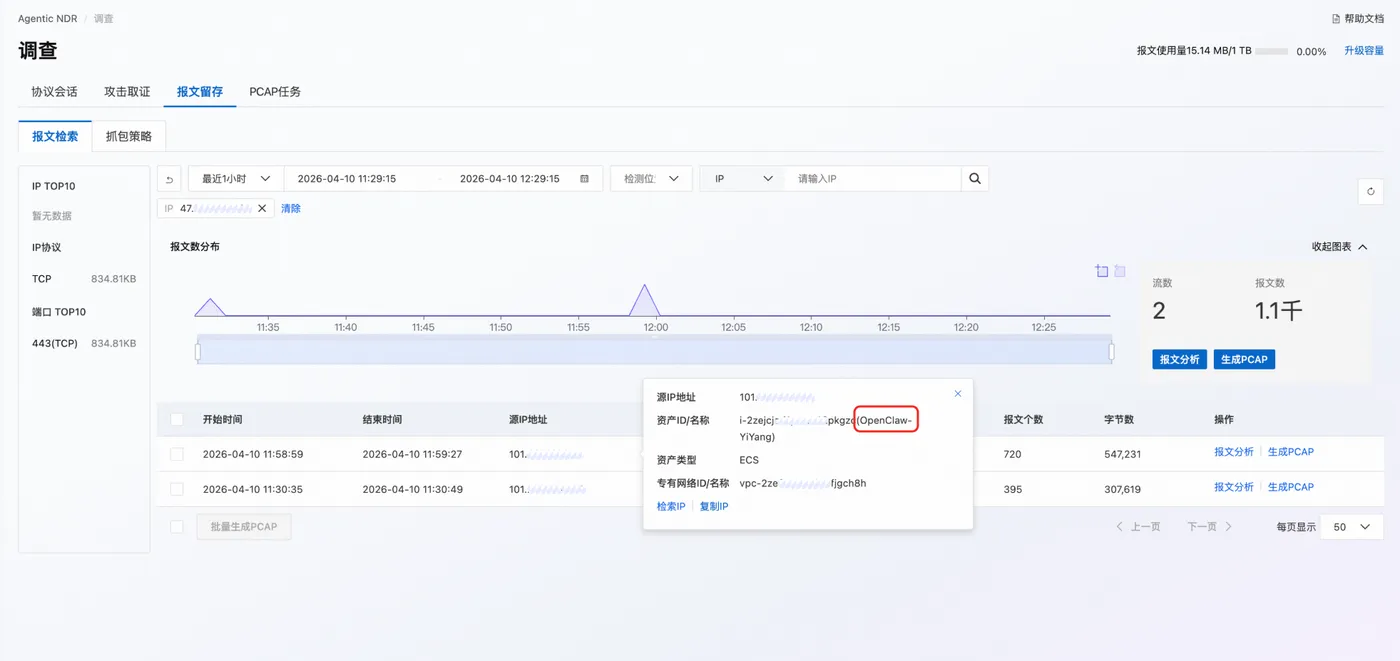The image size is (1400, 661).
Task: Click the 443(TCP) port entry
Action: pos(84,343)
